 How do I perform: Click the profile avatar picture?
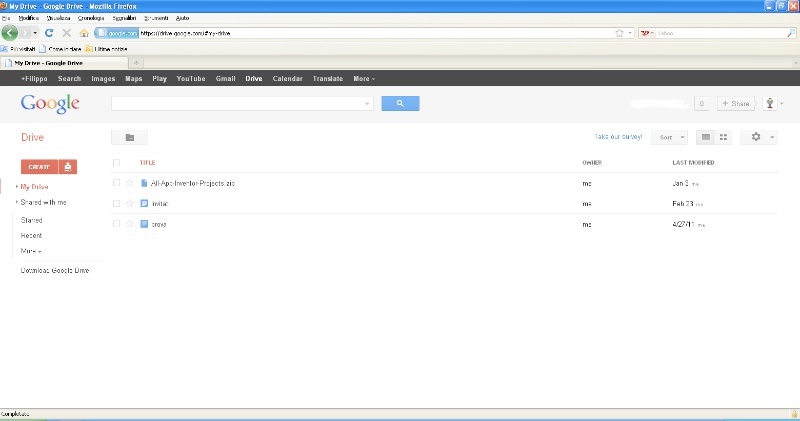click(770, 103)
